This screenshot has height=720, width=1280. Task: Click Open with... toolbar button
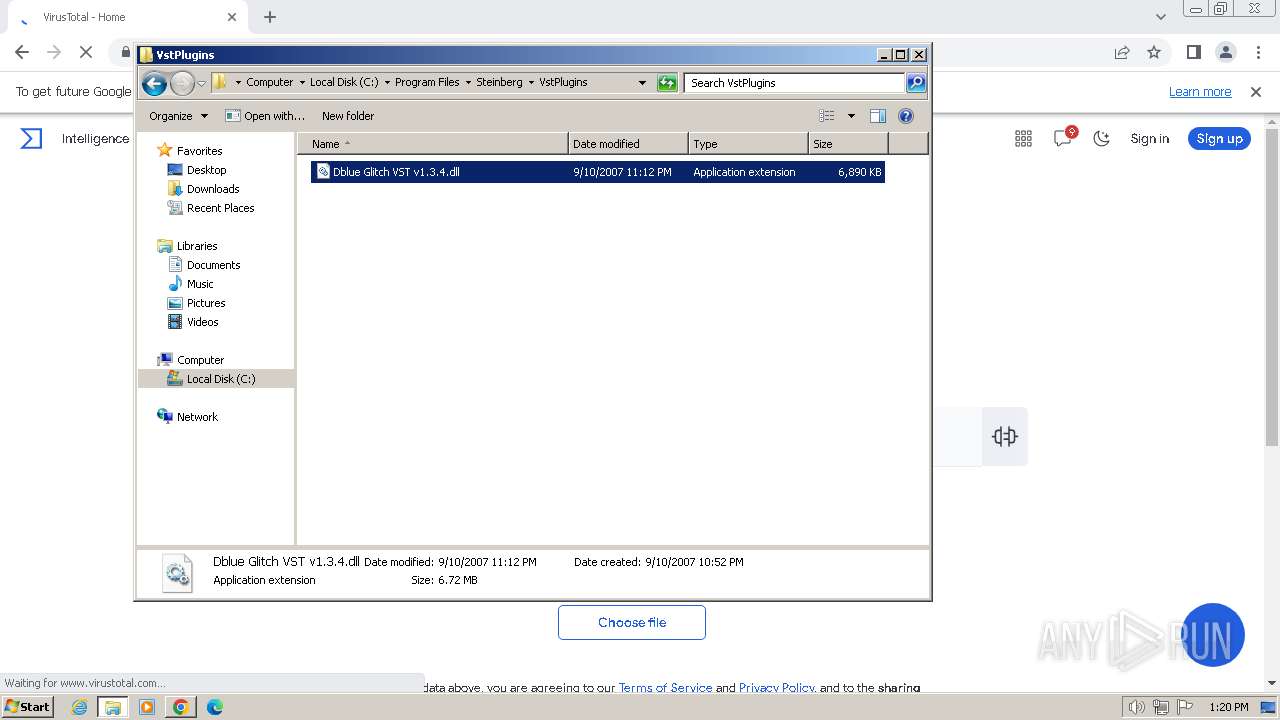(265, 116)
